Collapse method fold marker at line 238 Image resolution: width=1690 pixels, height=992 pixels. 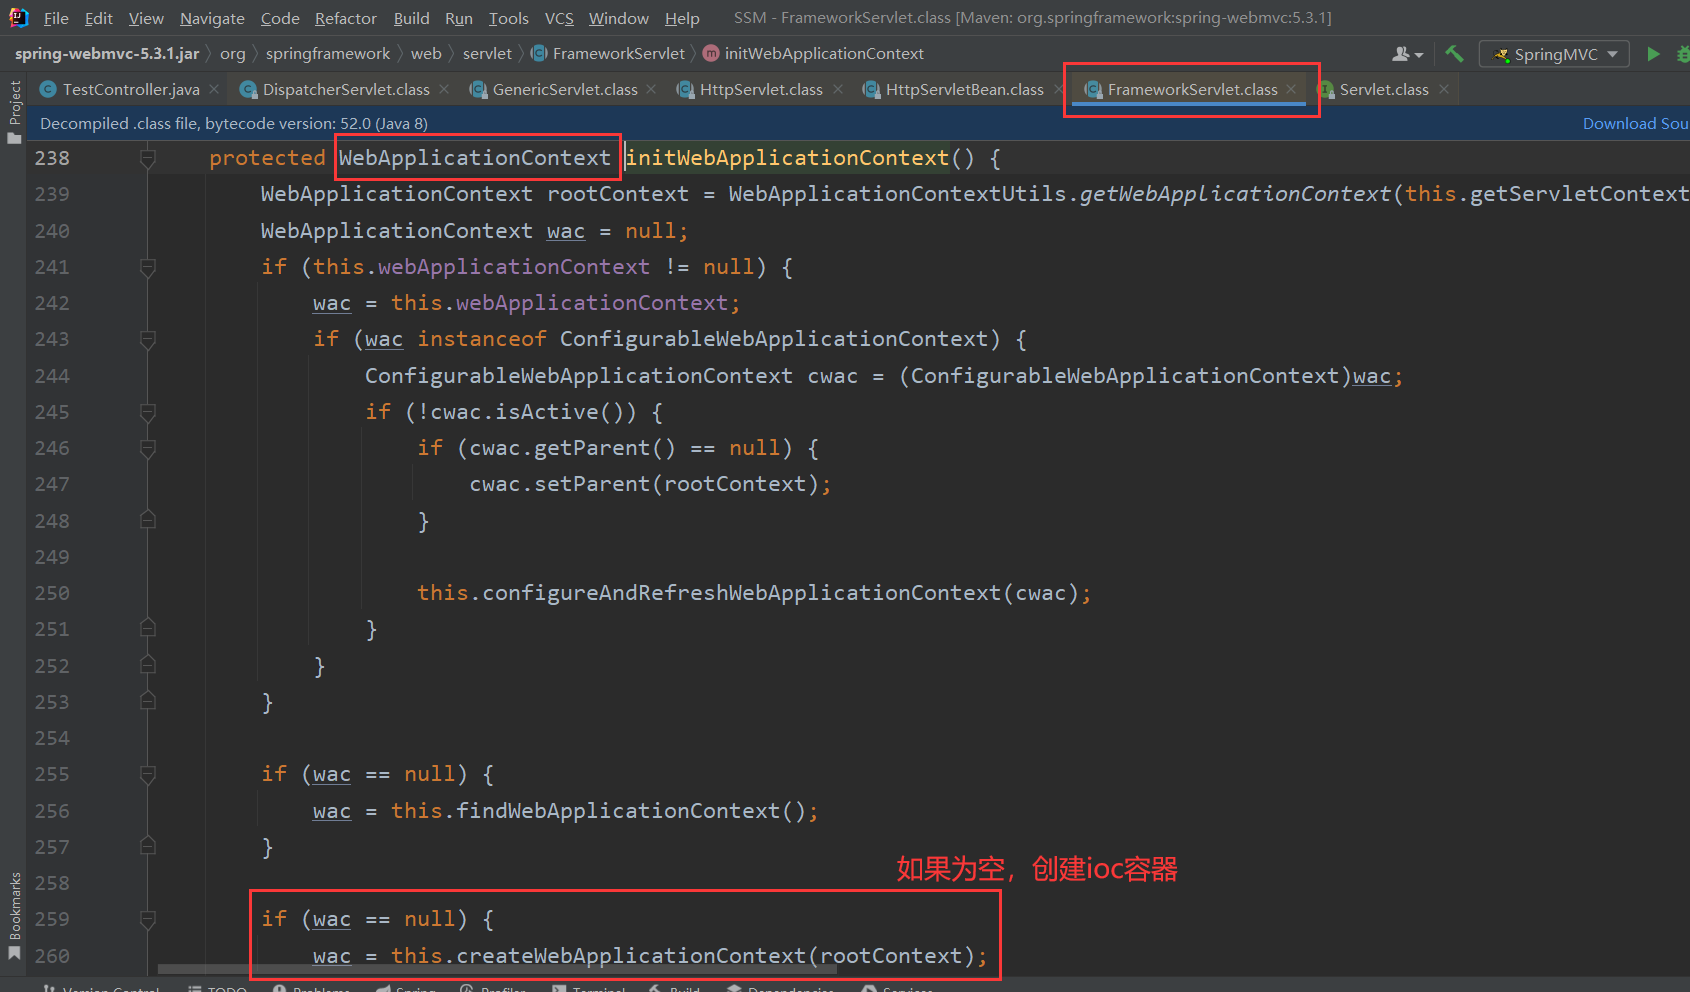click(x=148, y=158)
